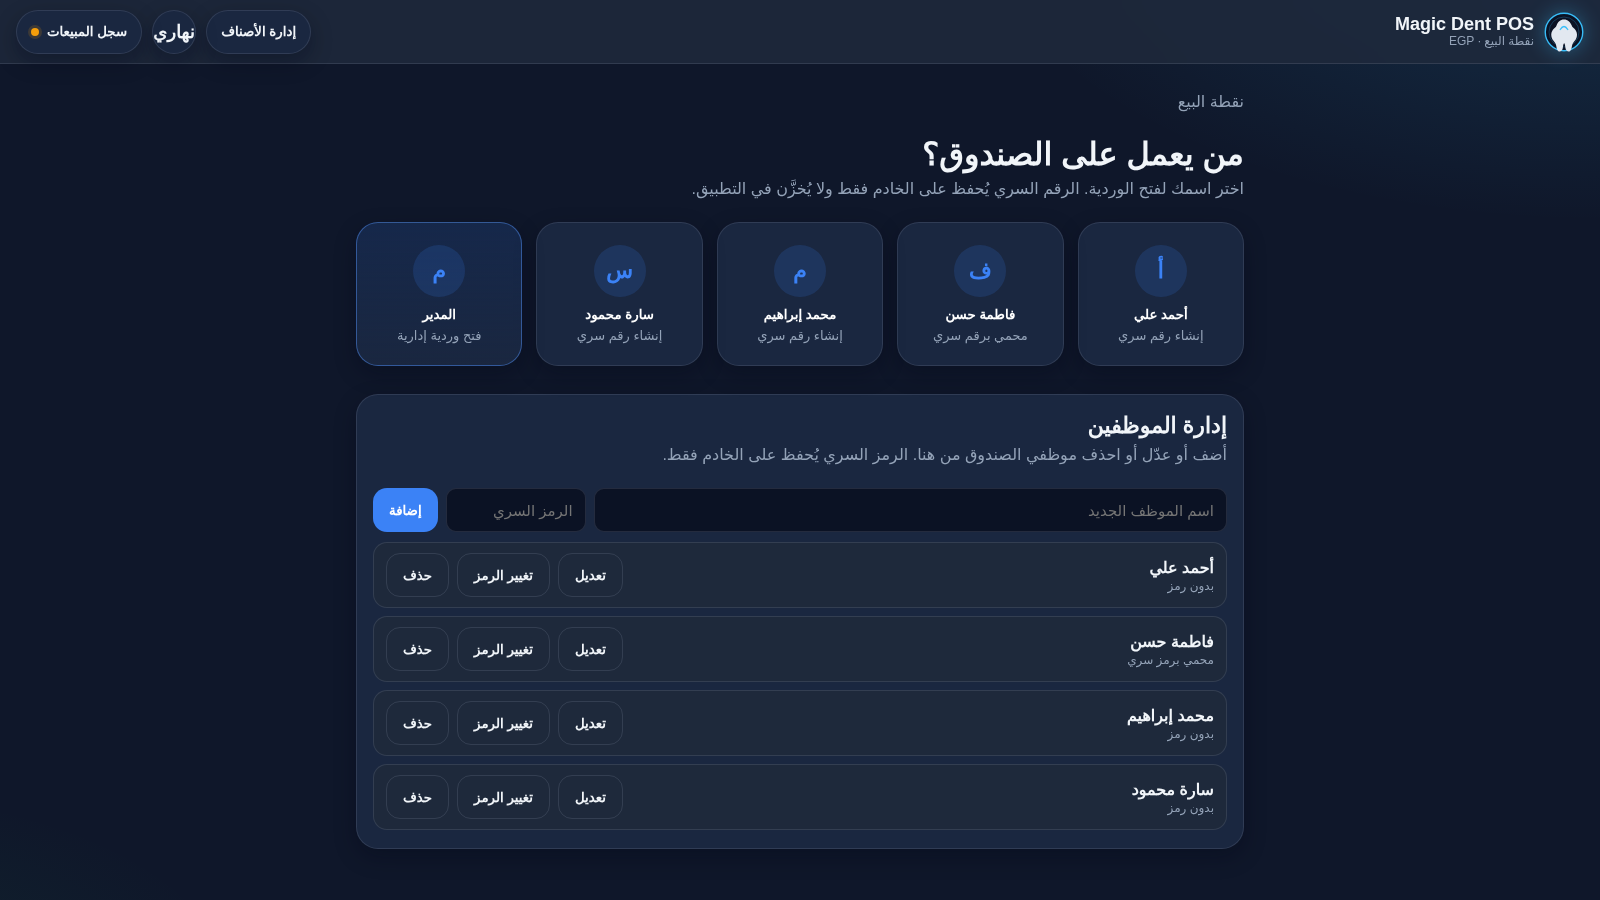The width and height of the screenshot is (1600, 900).
Task: Click the نقطة البيع breadcrumb label
Action: (x=1211, y=102)
